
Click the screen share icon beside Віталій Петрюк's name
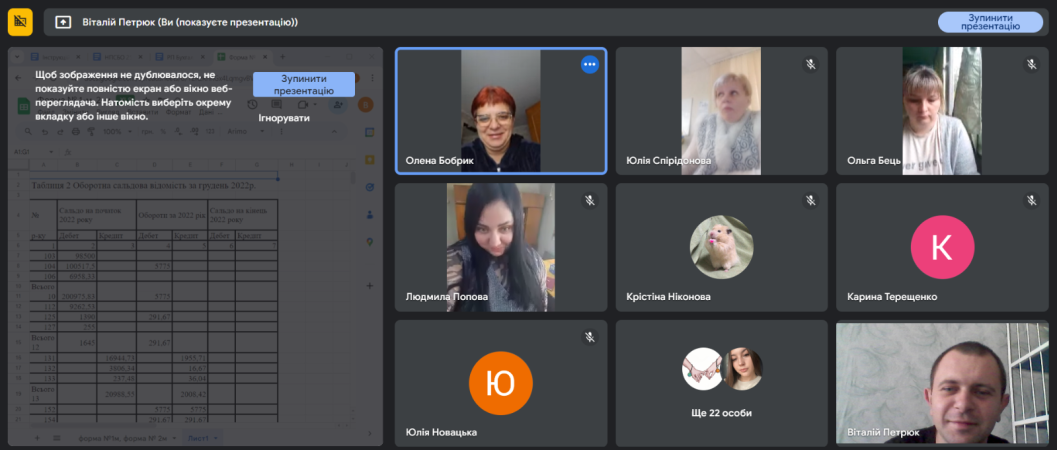(63, 22)
